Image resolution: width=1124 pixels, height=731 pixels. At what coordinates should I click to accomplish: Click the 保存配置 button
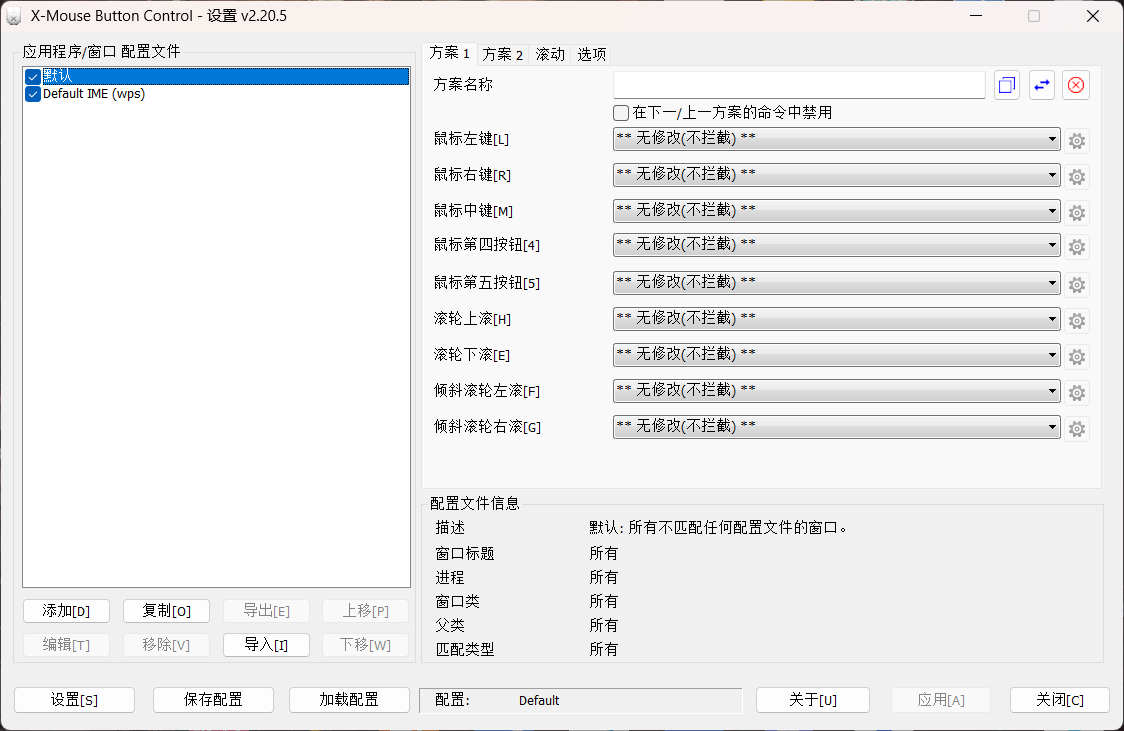click(x=213, y=700)
